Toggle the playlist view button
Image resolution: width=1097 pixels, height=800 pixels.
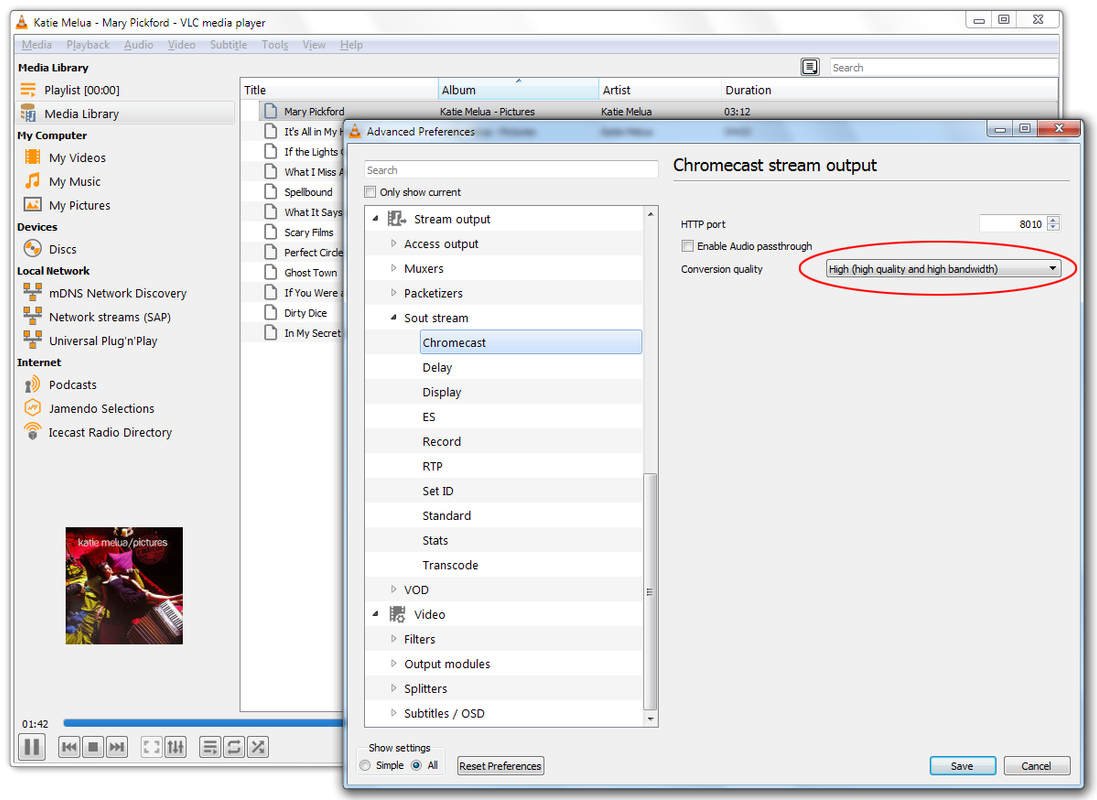pyautogui.click(x=210, y=748)
